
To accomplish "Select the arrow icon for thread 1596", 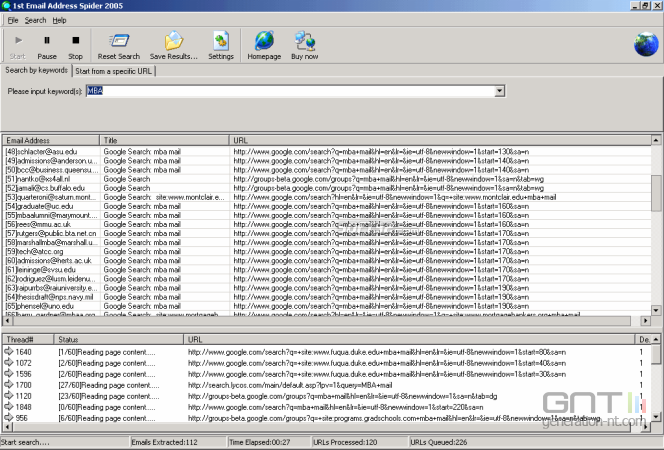I will (x=9, y=373).
